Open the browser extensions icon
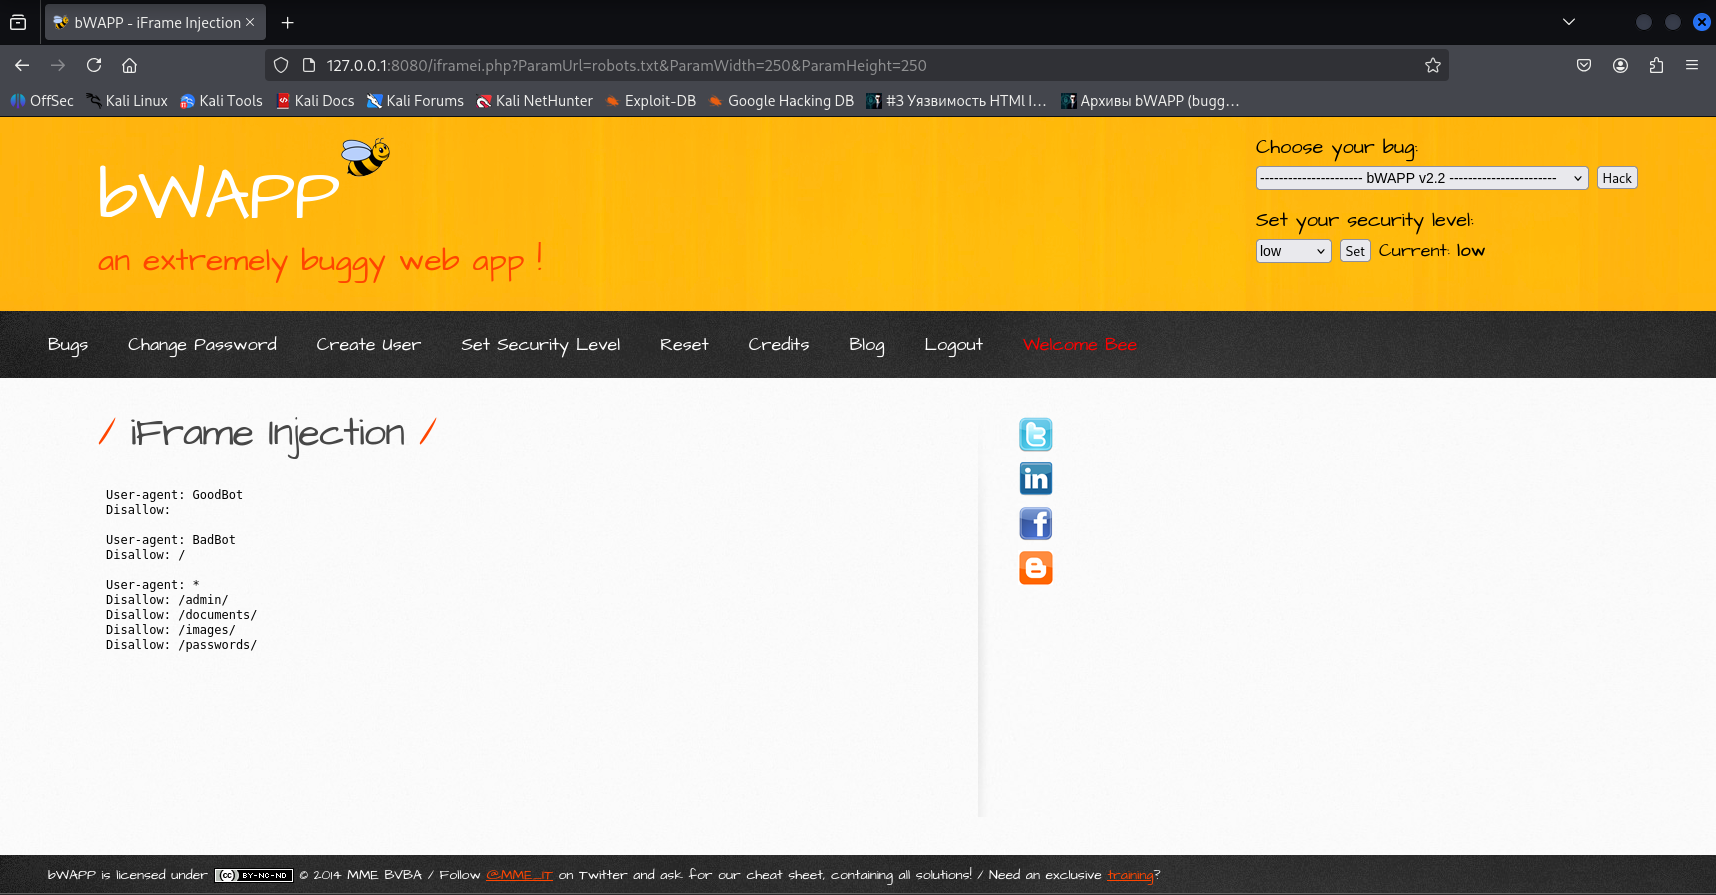Image resolution: width=1716 pixels, height=895 pixels. 1656,65
